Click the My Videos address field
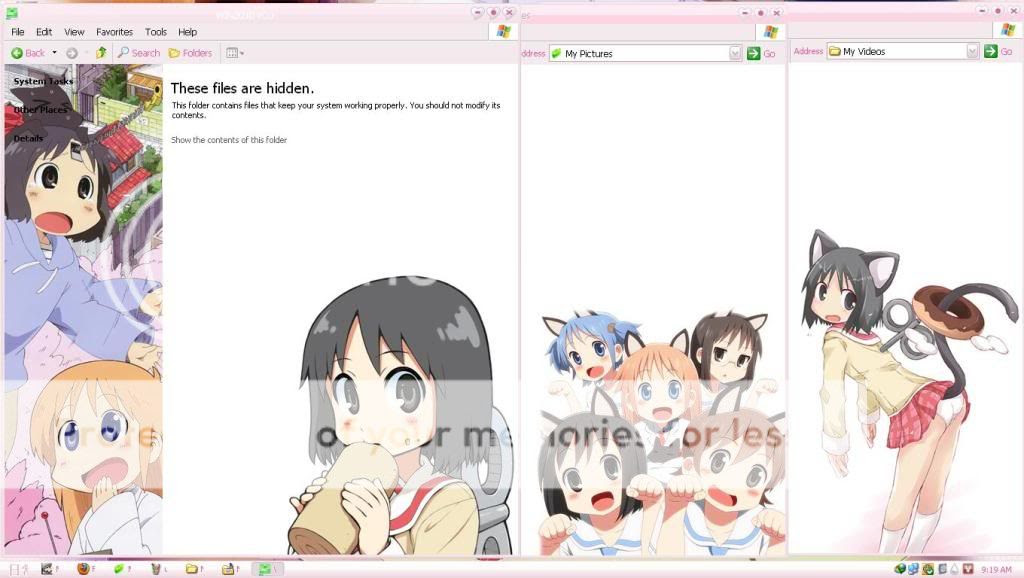 (903, 51)
